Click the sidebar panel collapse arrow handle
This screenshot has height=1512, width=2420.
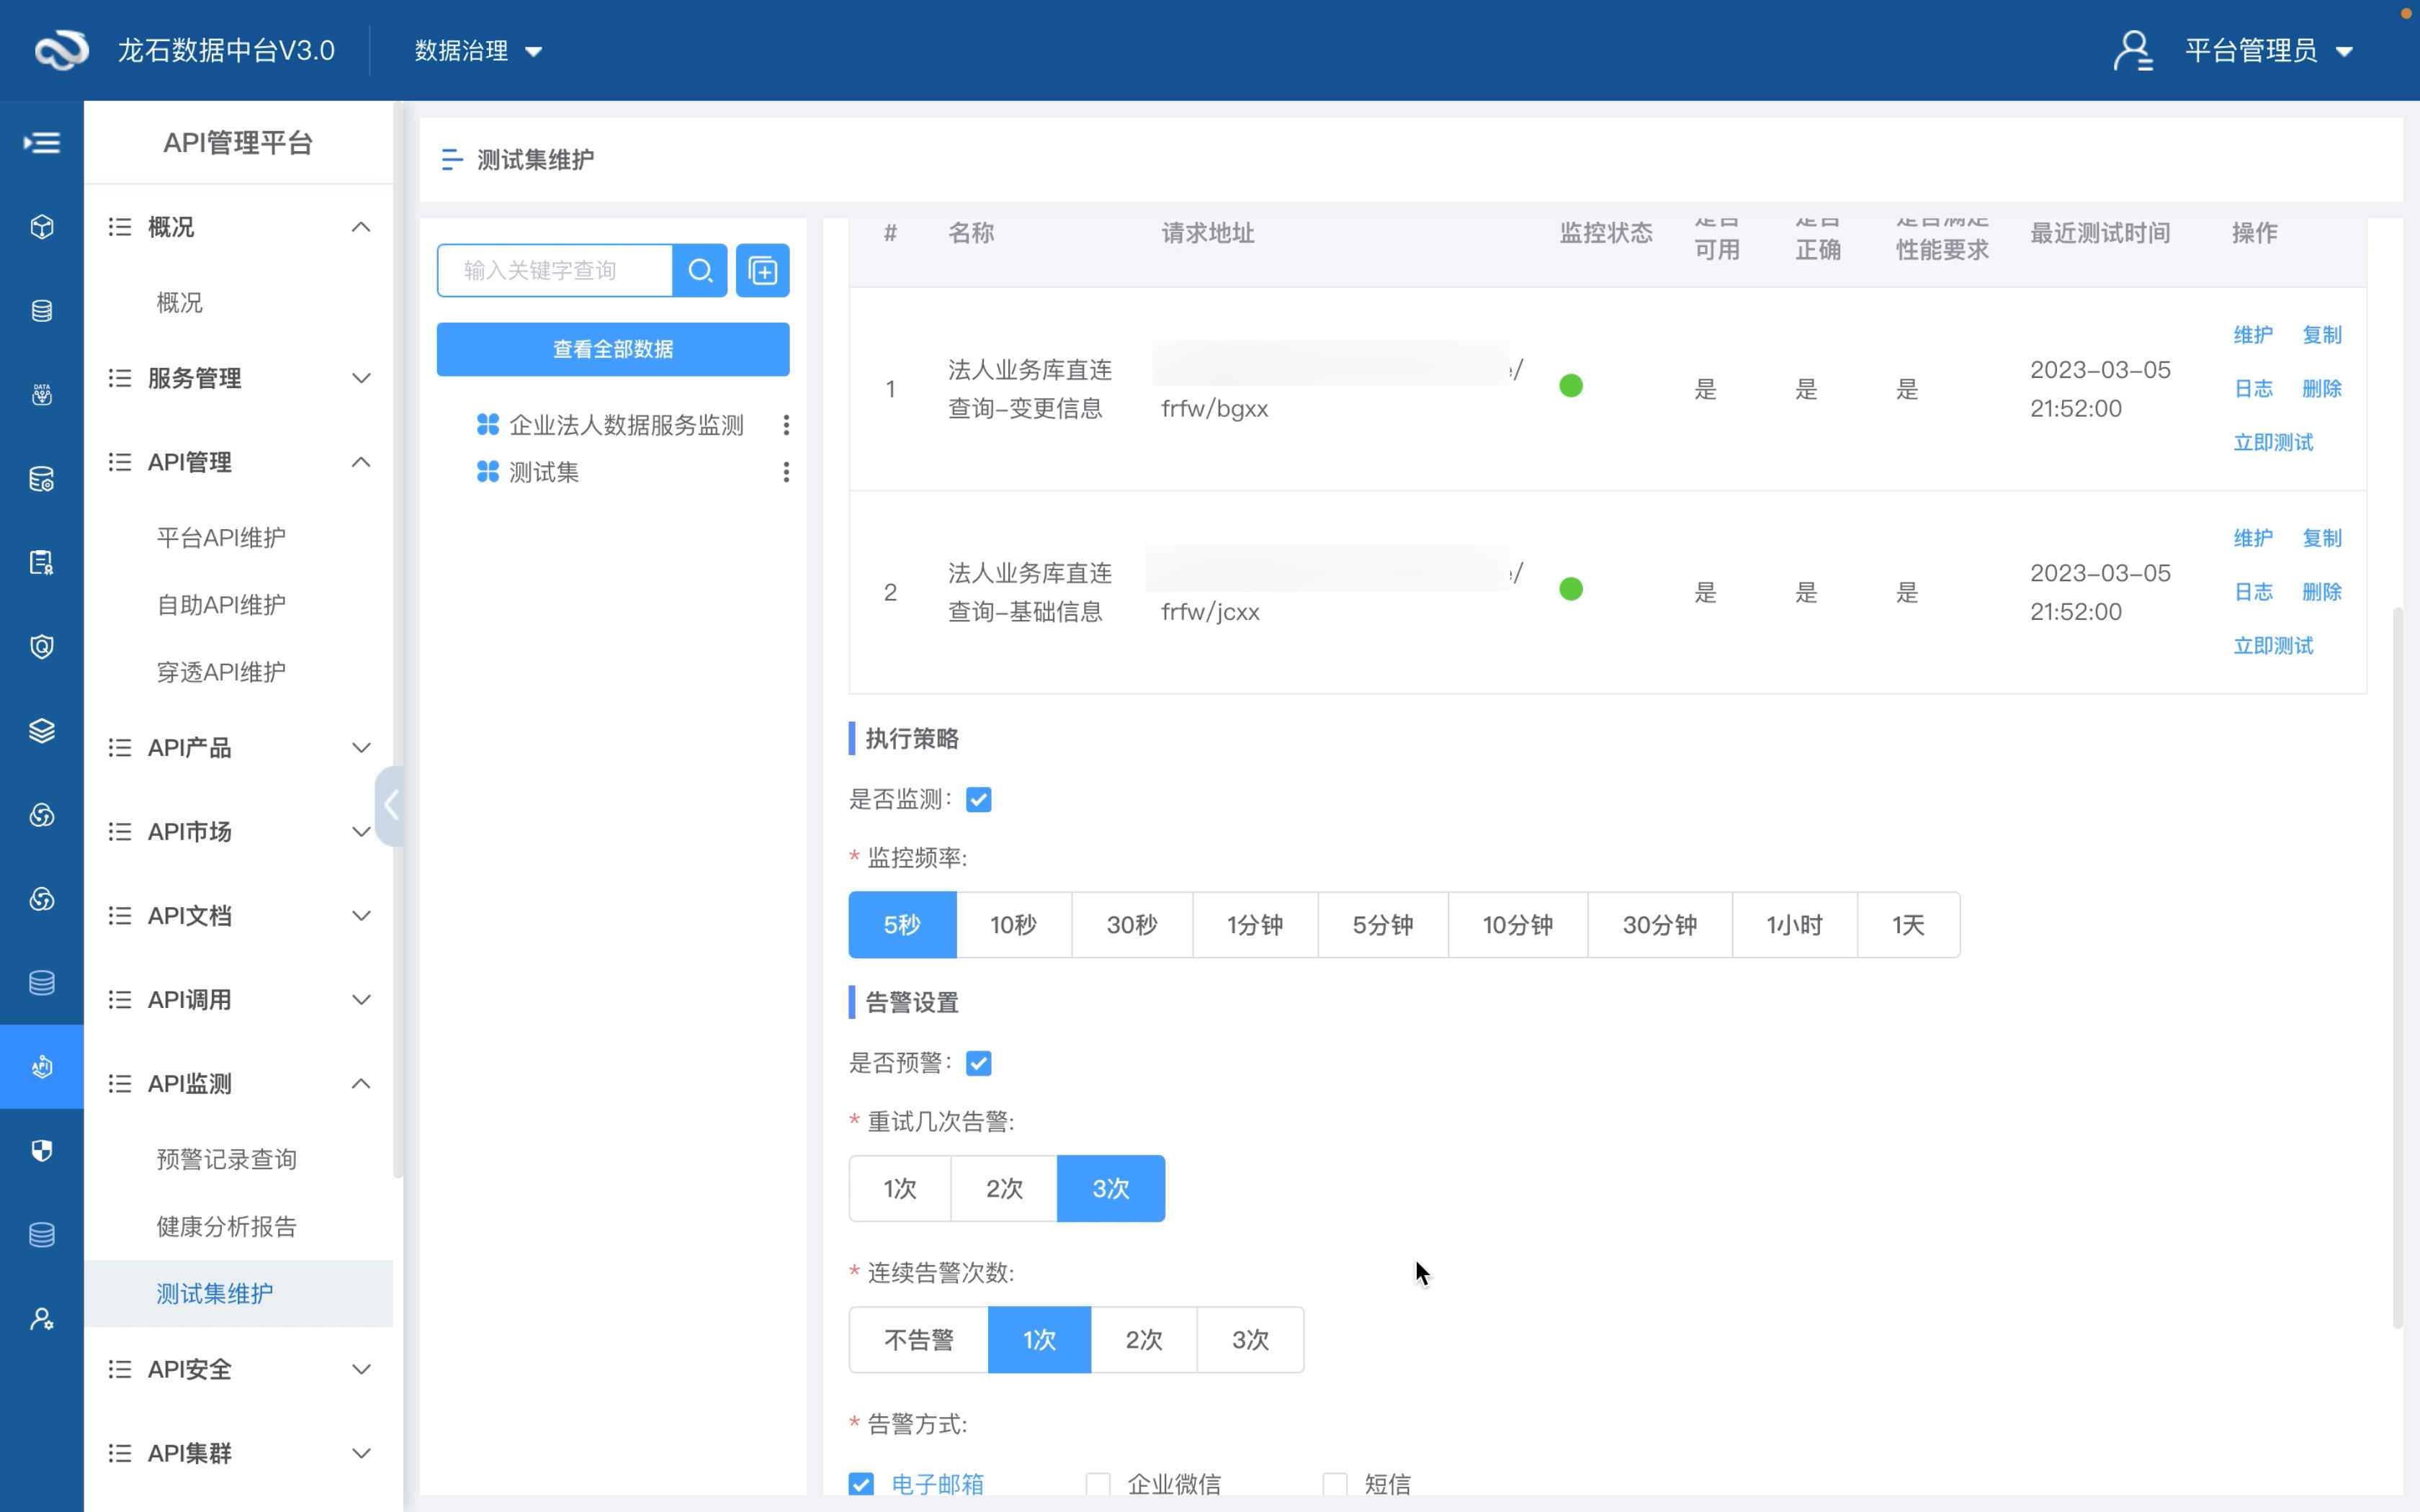click(389, 805)
